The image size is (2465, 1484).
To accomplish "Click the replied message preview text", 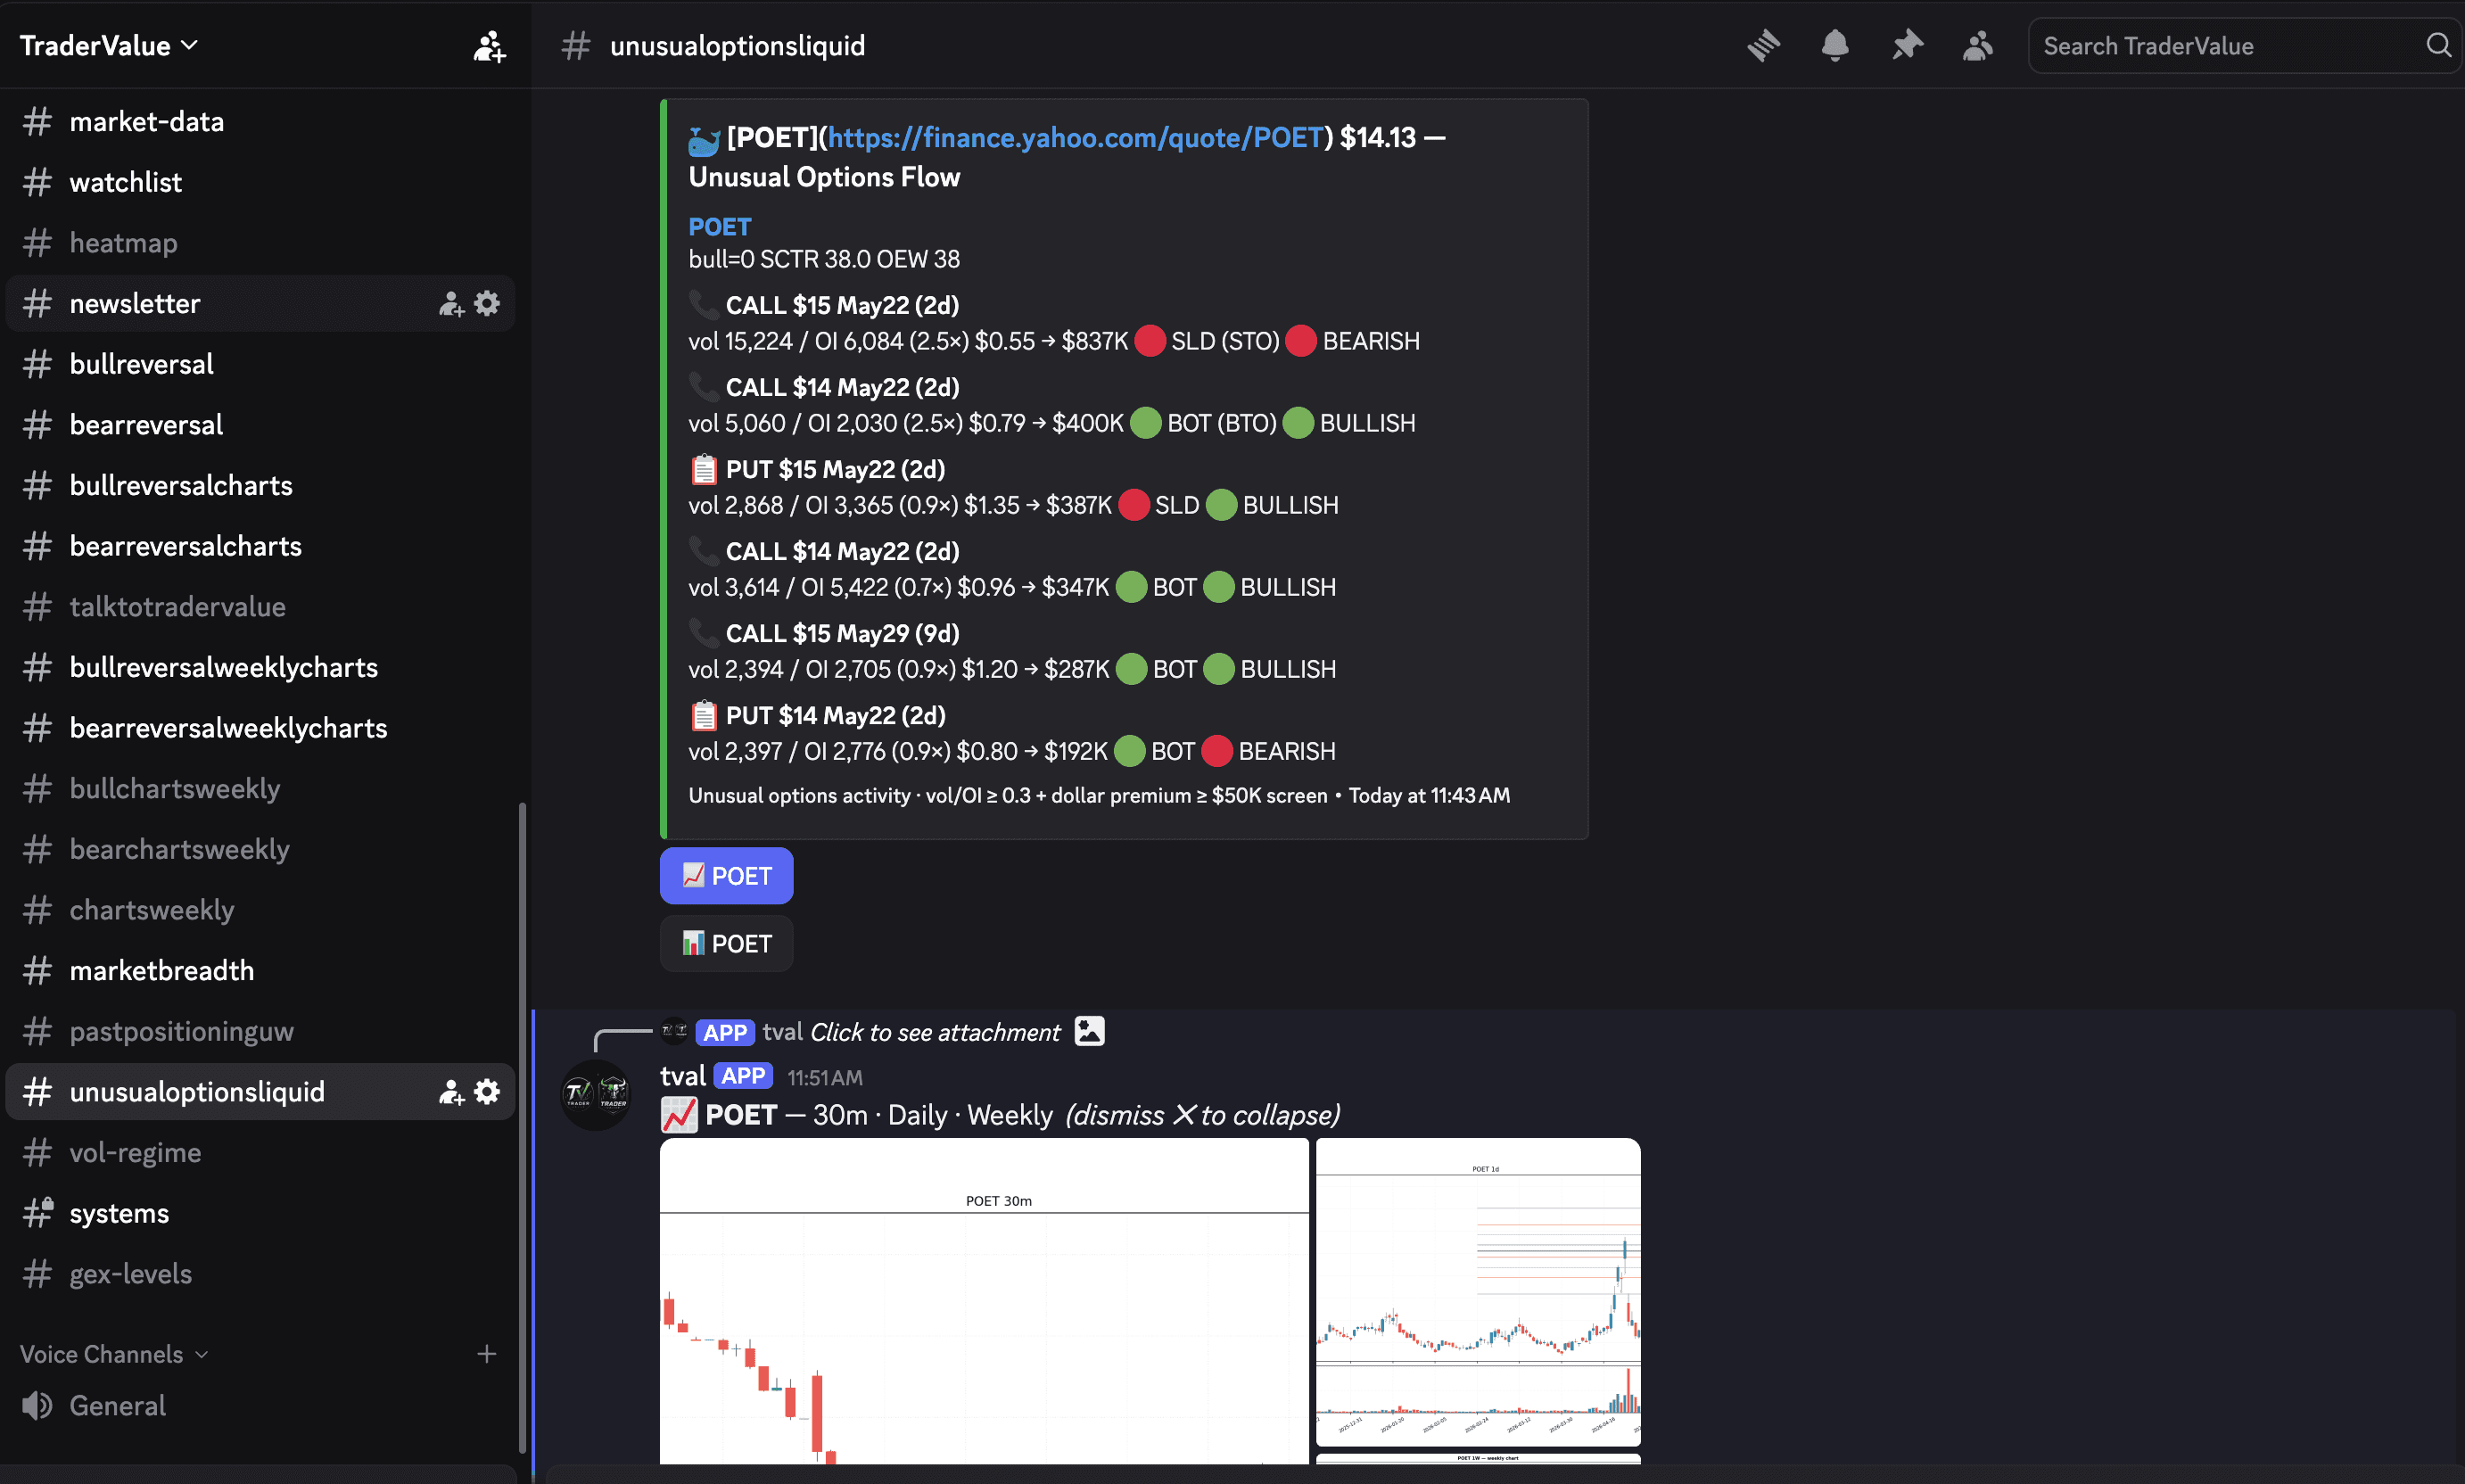I will click(x=934, y=1032).
